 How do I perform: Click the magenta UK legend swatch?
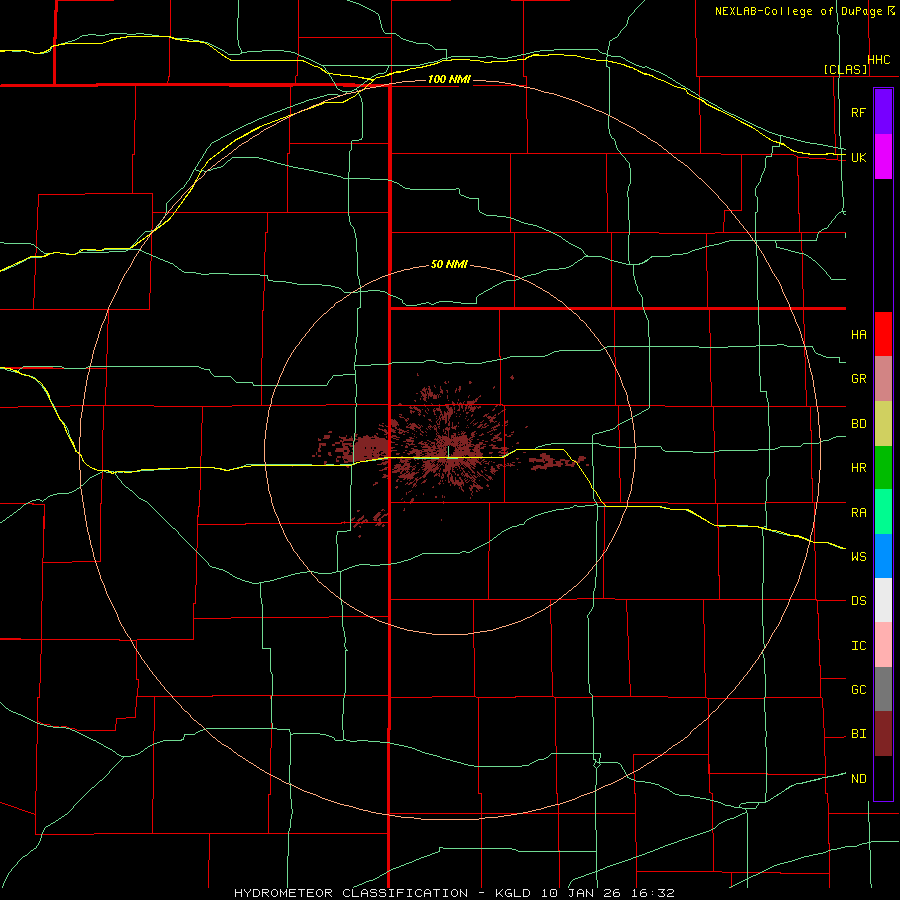[x=883, y=157]
